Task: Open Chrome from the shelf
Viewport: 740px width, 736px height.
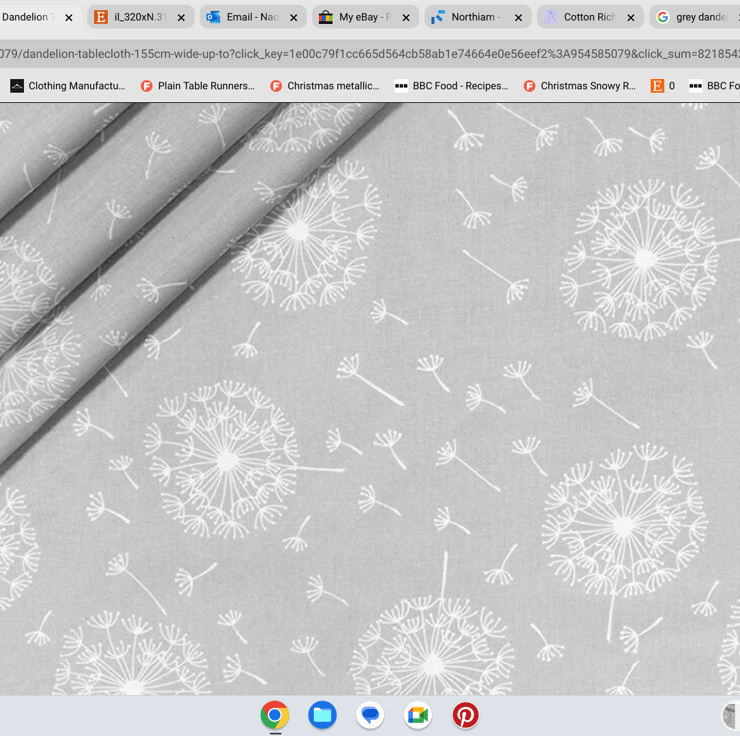Action: (275, 715)
